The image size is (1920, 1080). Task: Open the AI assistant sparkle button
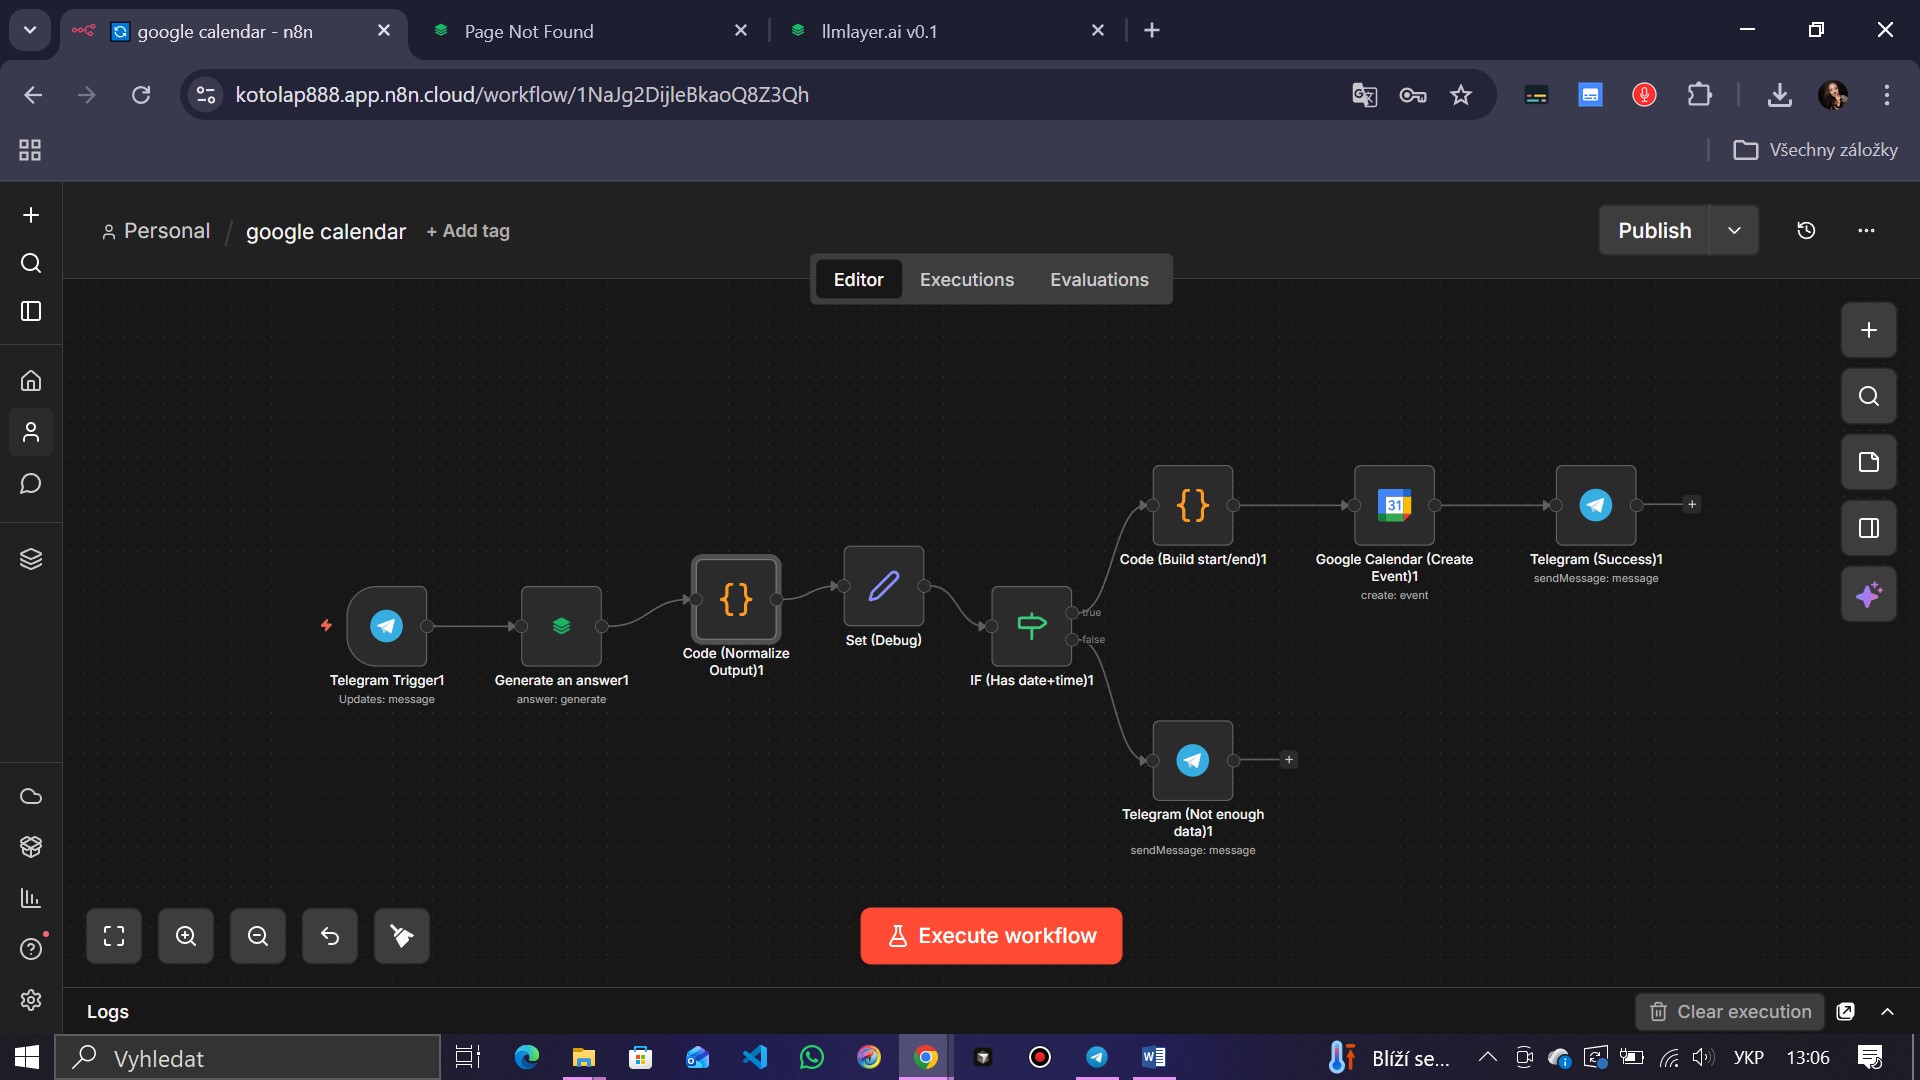(1869, 594)
